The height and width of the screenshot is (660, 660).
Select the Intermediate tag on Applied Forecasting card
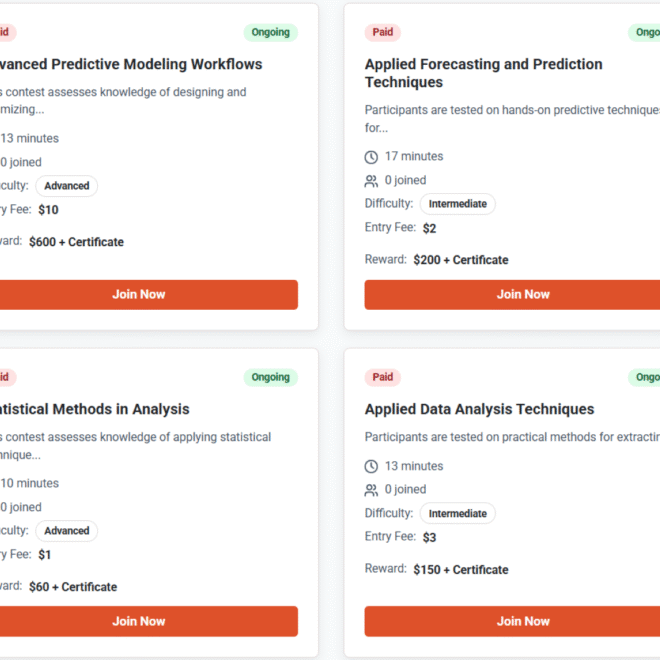(x=457, y=204)
